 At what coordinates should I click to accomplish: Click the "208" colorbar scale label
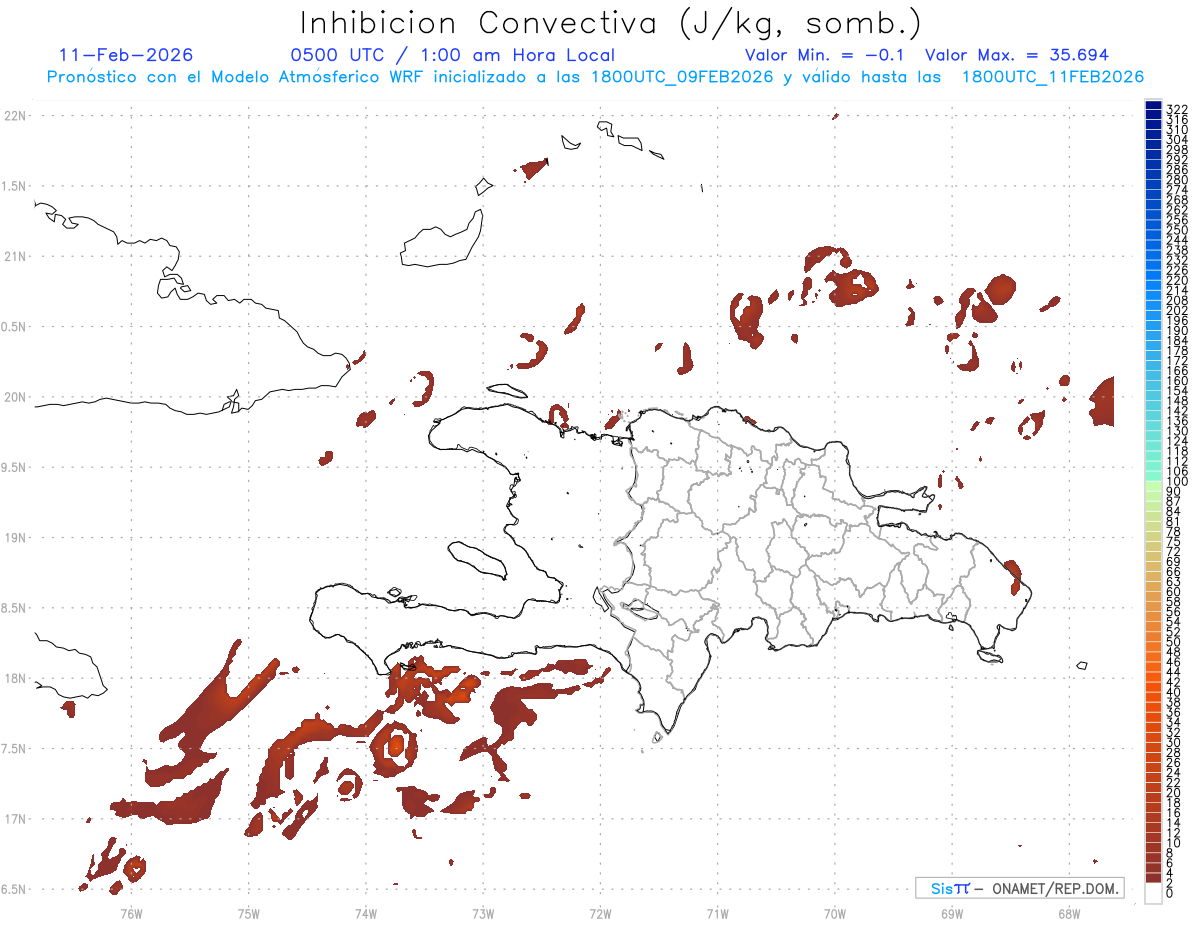(x=1177, y=301)
